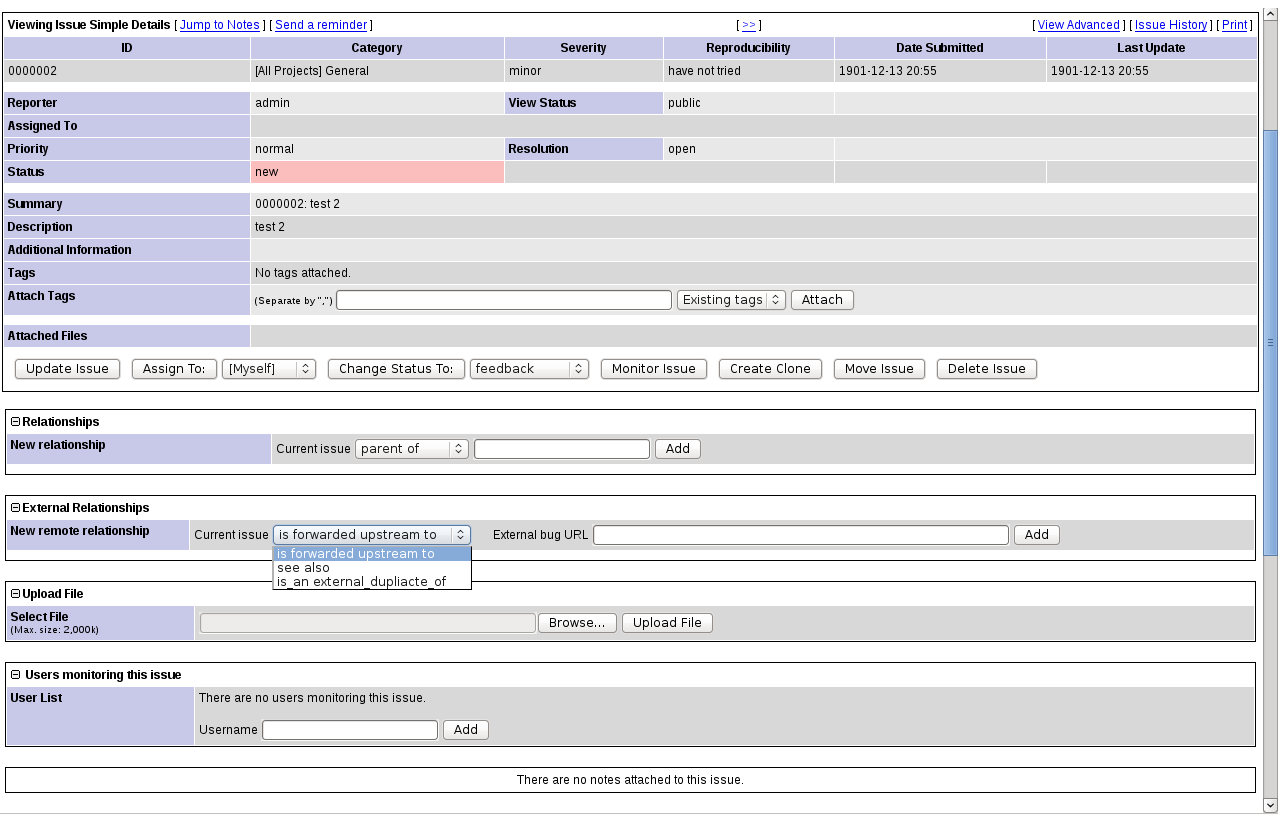1280x824 pixels.
Task: Select 'see also' from dropdown list
Action: click(303, 568)
